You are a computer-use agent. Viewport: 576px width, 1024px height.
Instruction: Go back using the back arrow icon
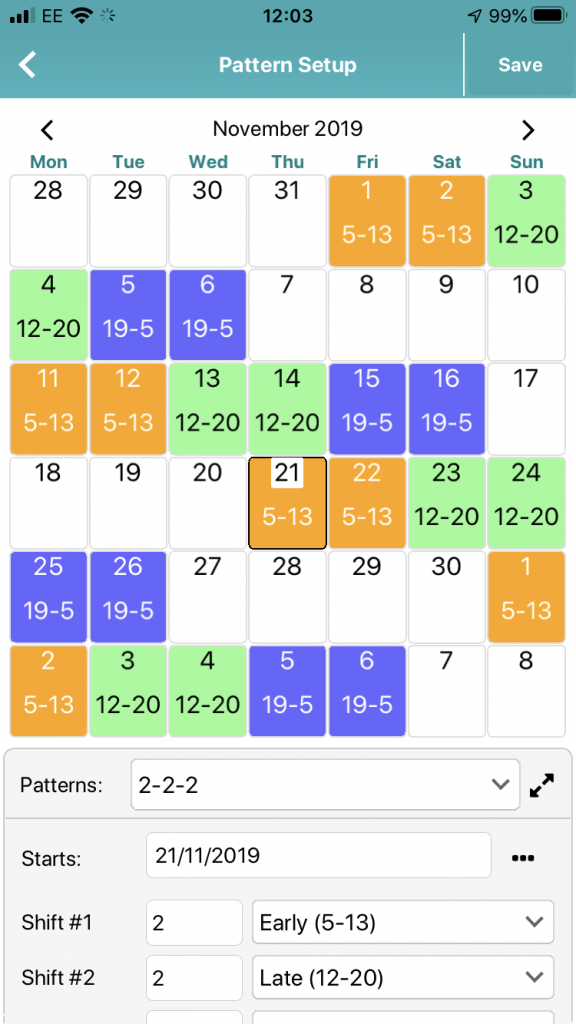tap(27, 64)
